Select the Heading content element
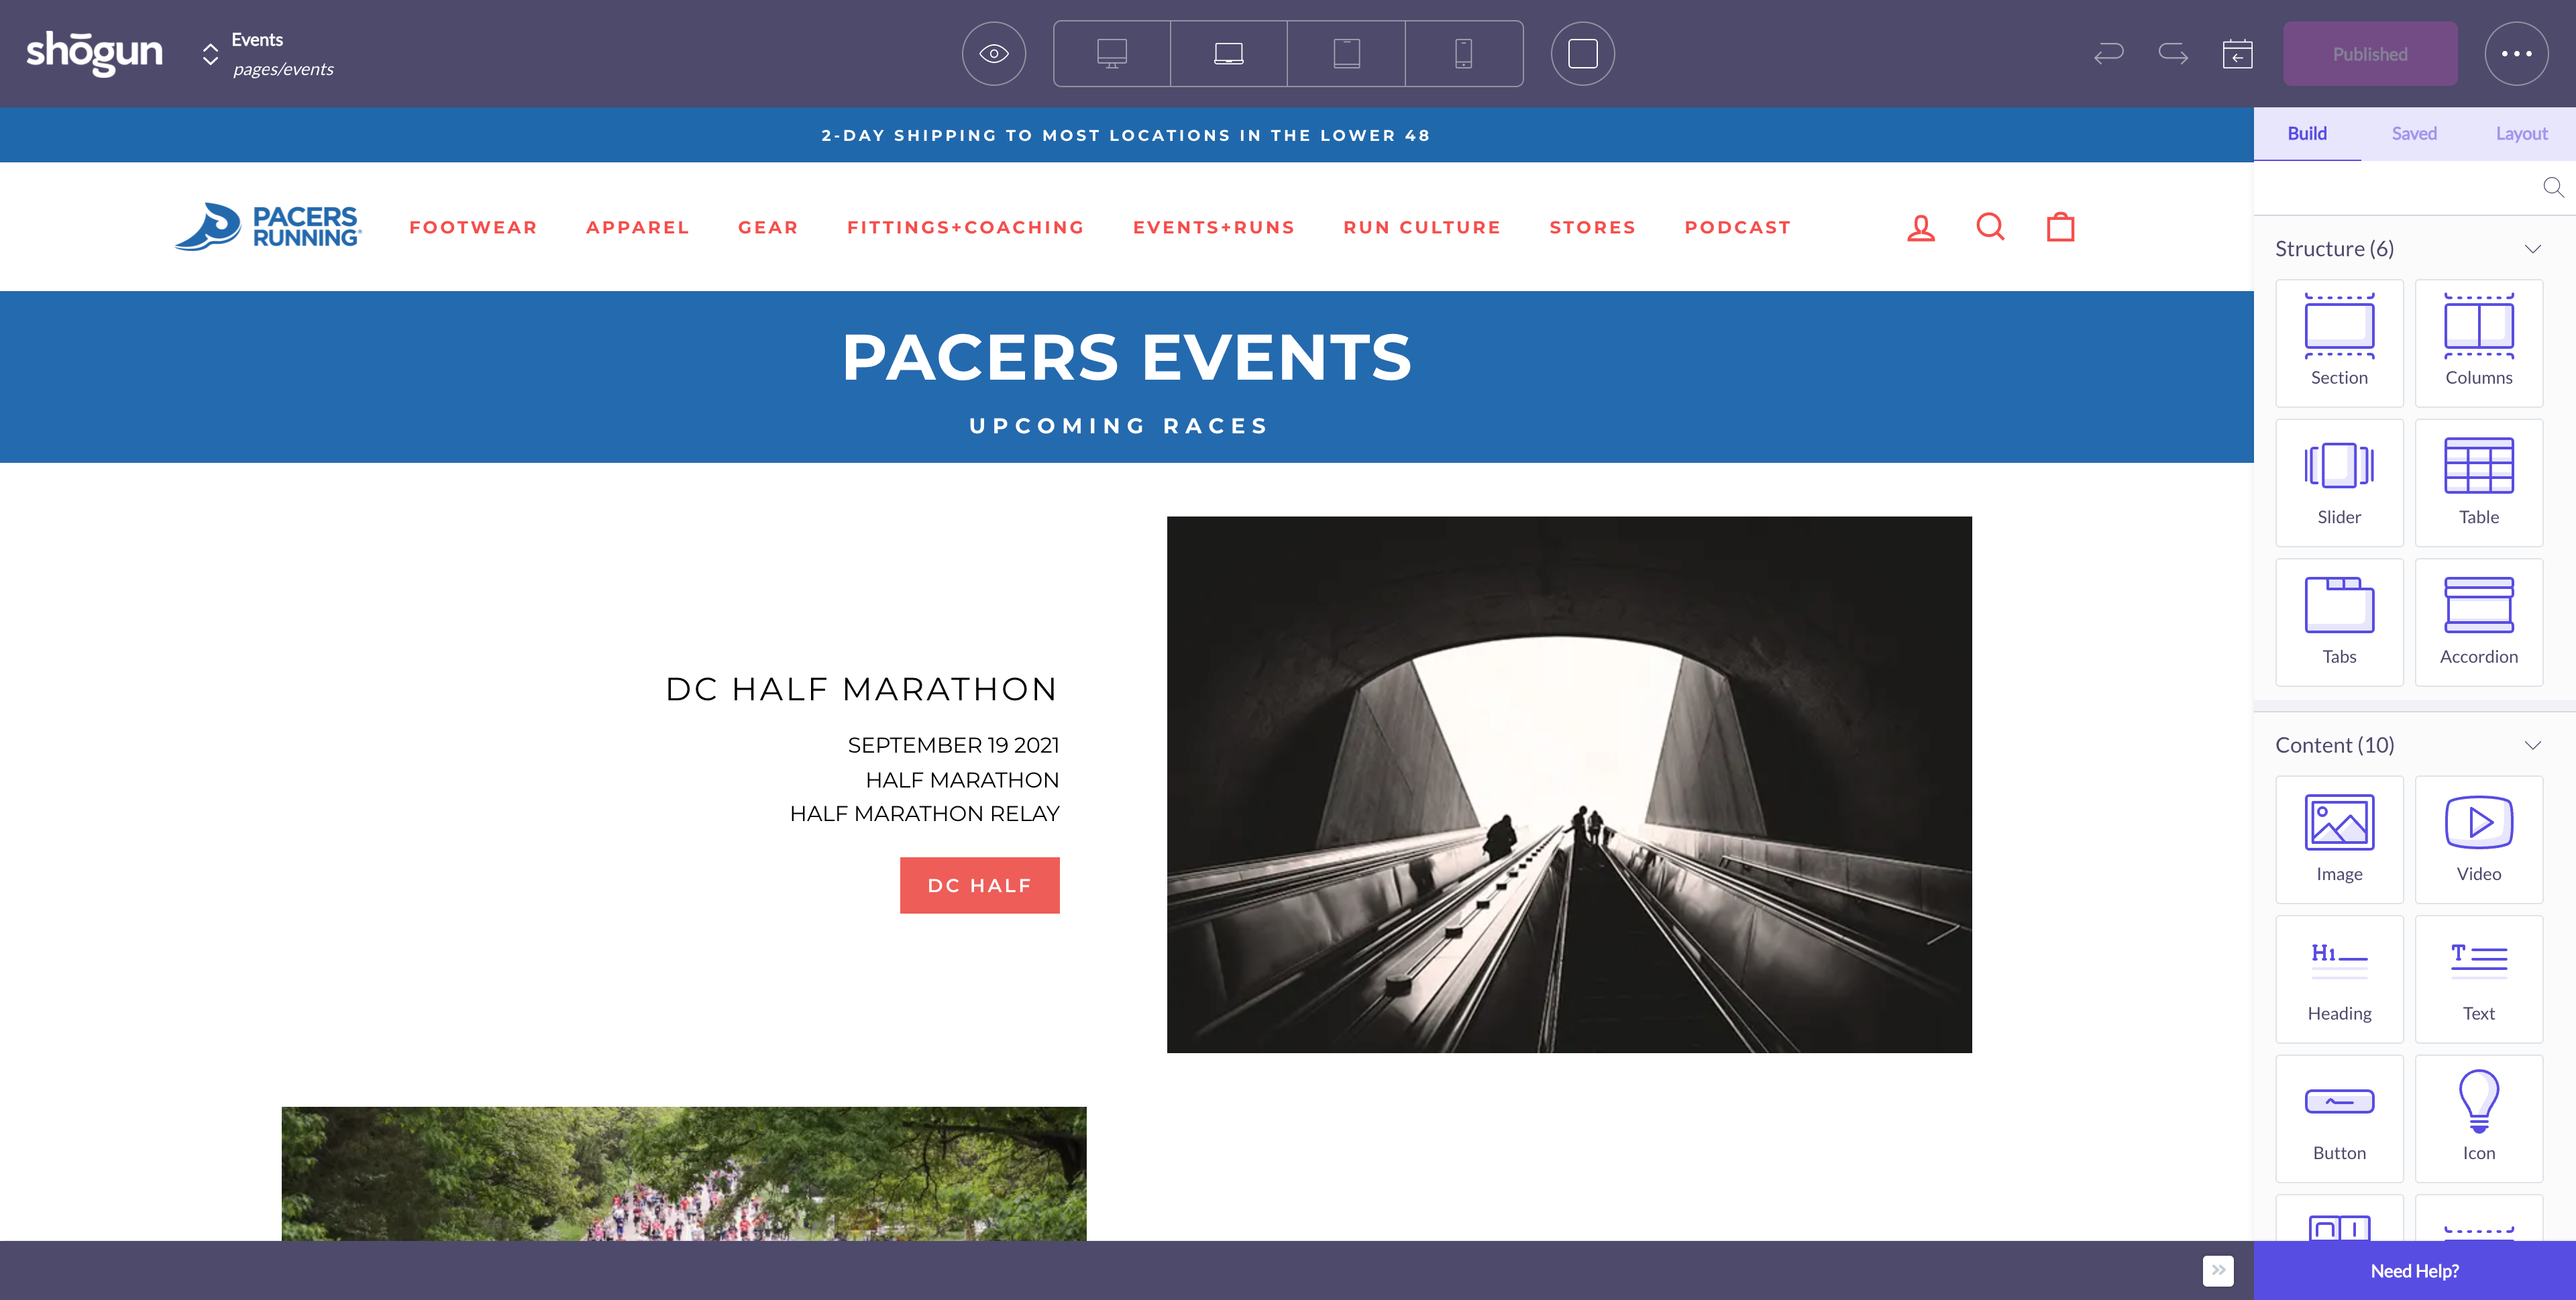2576x1300 pixels. (2339, 979)
